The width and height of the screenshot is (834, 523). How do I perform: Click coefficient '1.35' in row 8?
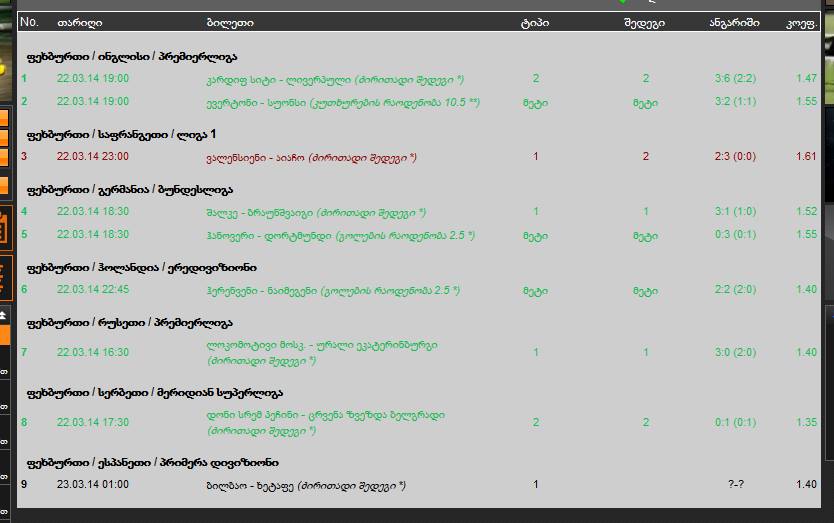click(806, 422)
